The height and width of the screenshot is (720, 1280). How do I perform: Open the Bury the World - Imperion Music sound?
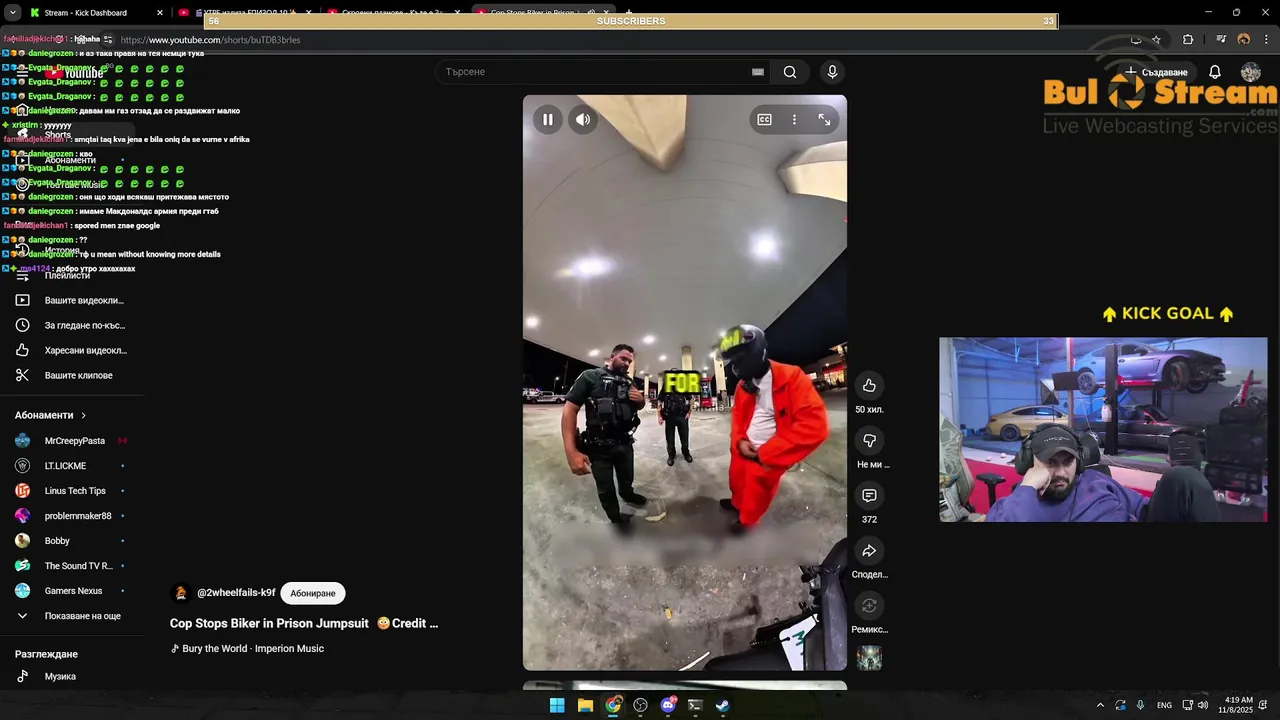click(x=253, y=649)
